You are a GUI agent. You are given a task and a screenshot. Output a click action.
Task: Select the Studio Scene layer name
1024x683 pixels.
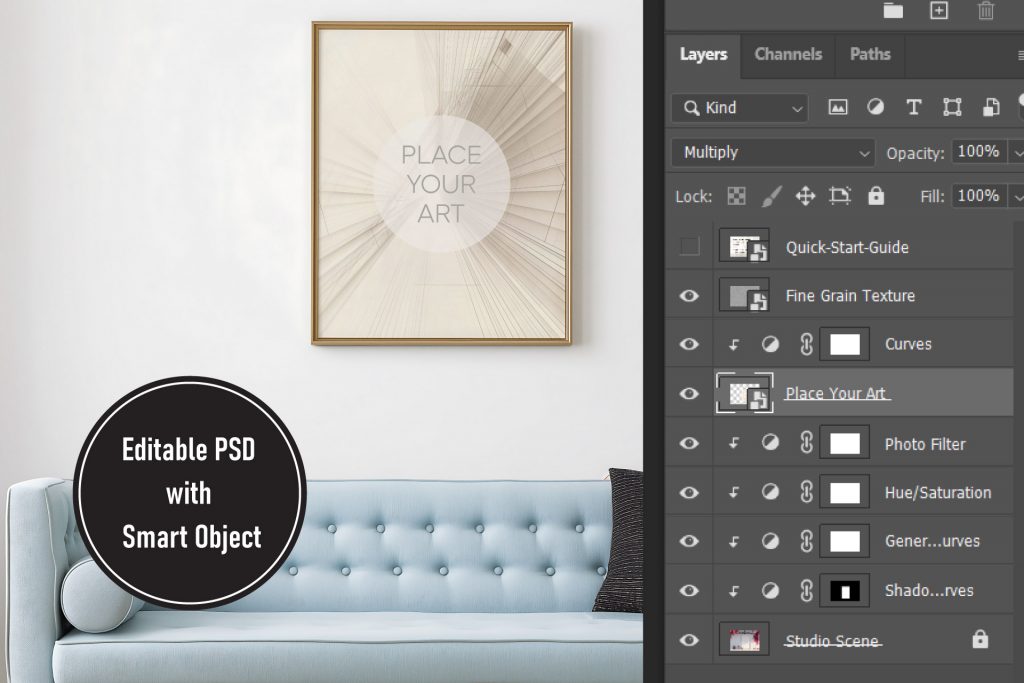pyautogui.click(x=831, y=641)
